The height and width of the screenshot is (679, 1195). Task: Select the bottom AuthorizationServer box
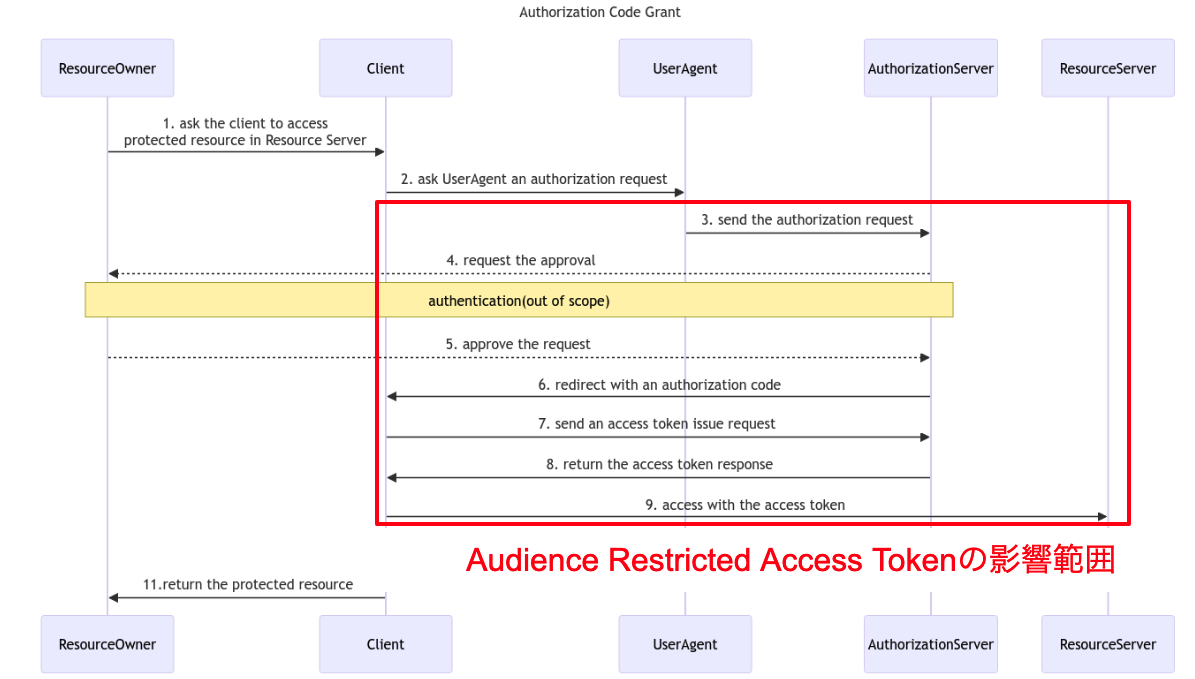pos(930,644)
